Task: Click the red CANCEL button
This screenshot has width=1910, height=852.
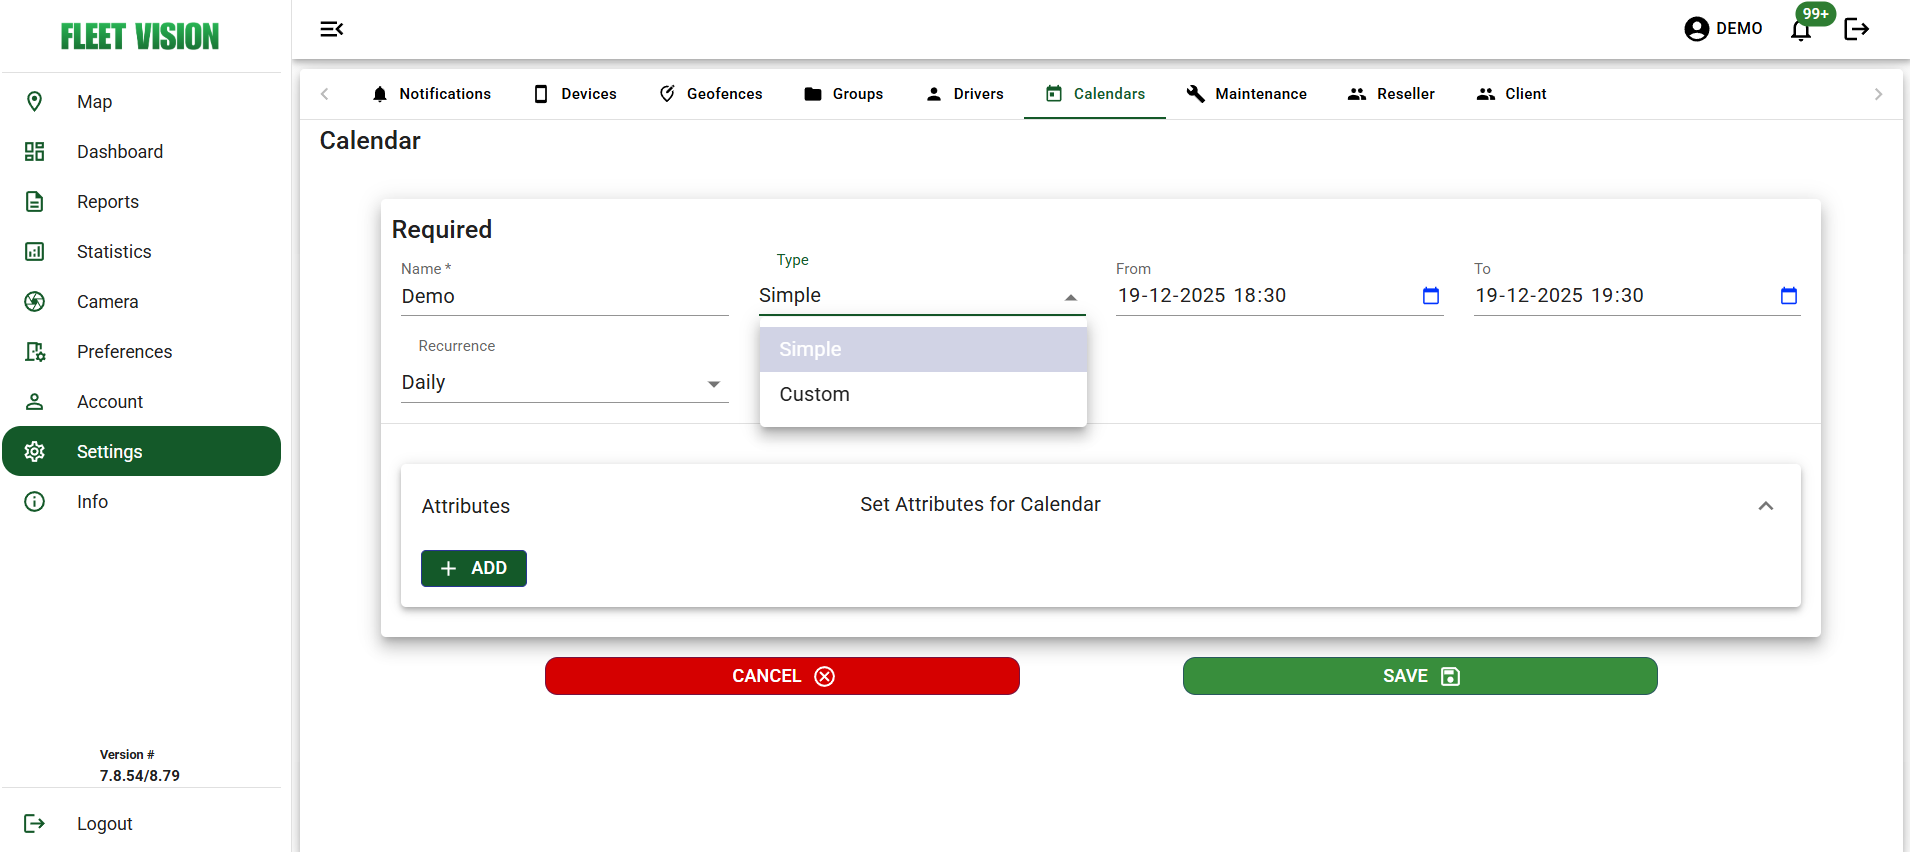Action: pyautogui.click(x=782, y=676)
